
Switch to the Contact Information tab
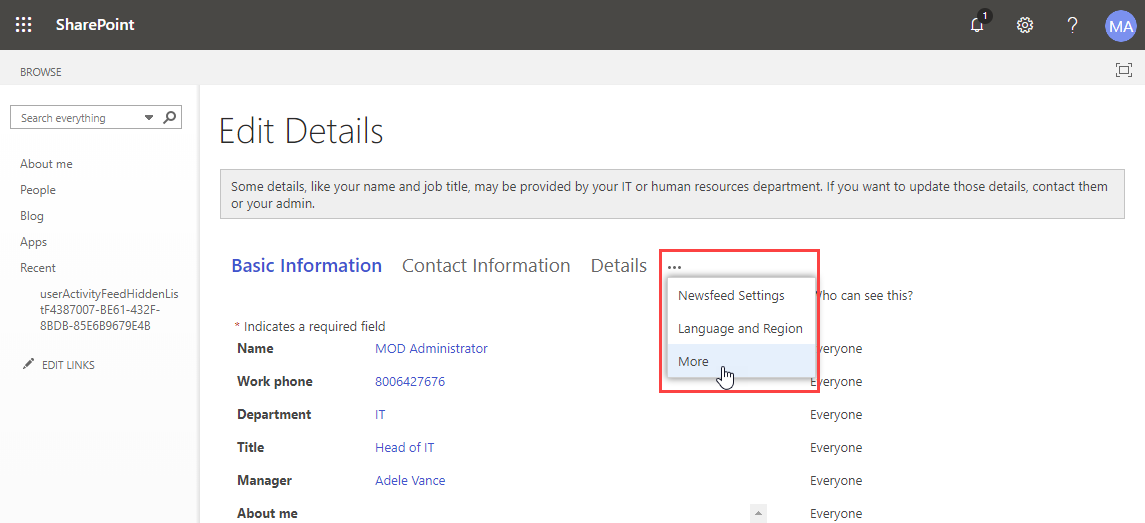point(486,266)
